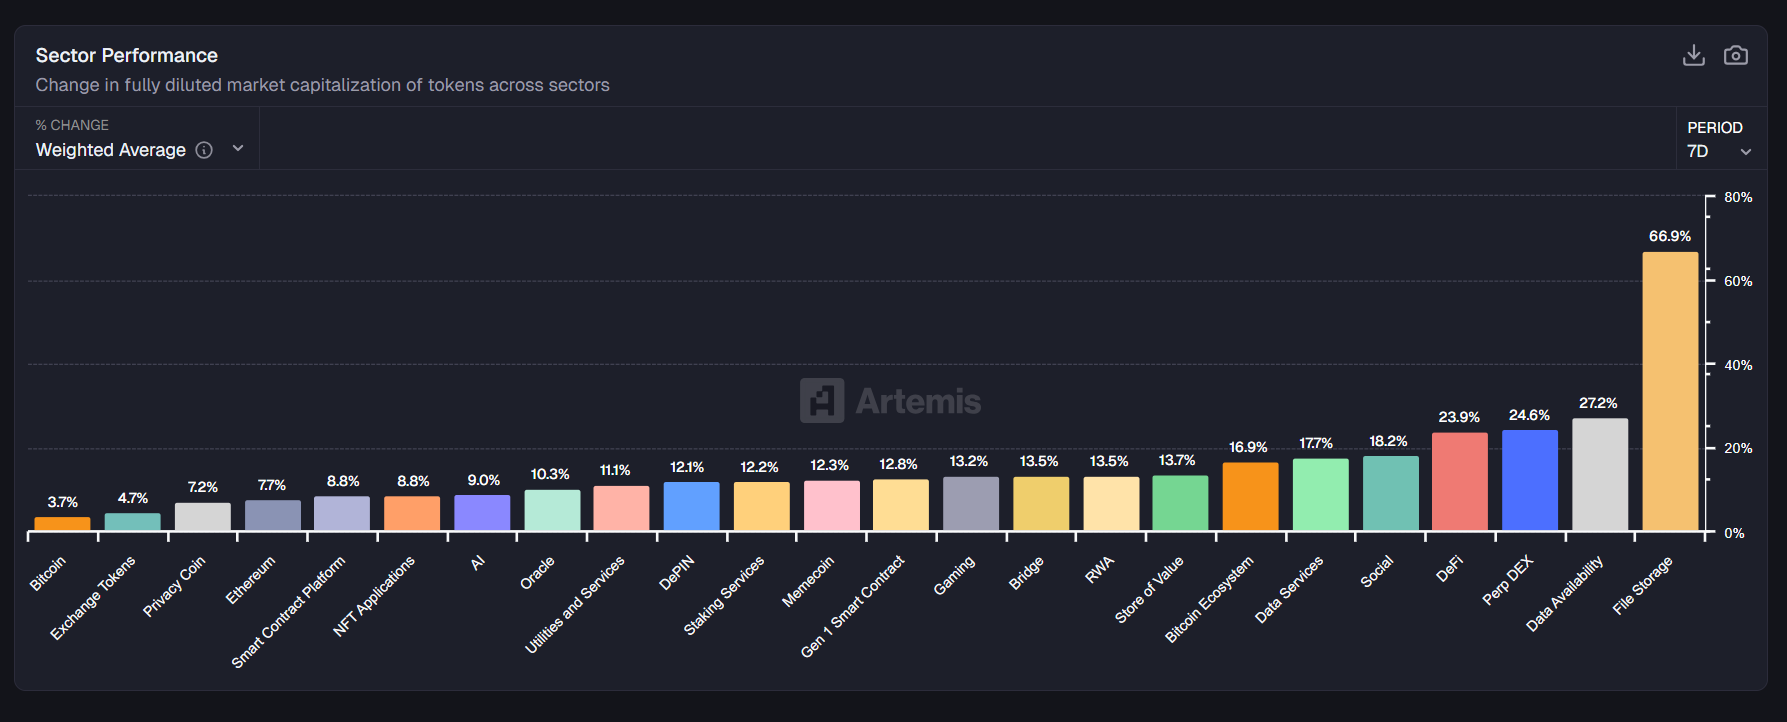The height and width of the screenshot is (722, 1787).
Task: Click the Memecoin axis label
Action: coord(808,581)
